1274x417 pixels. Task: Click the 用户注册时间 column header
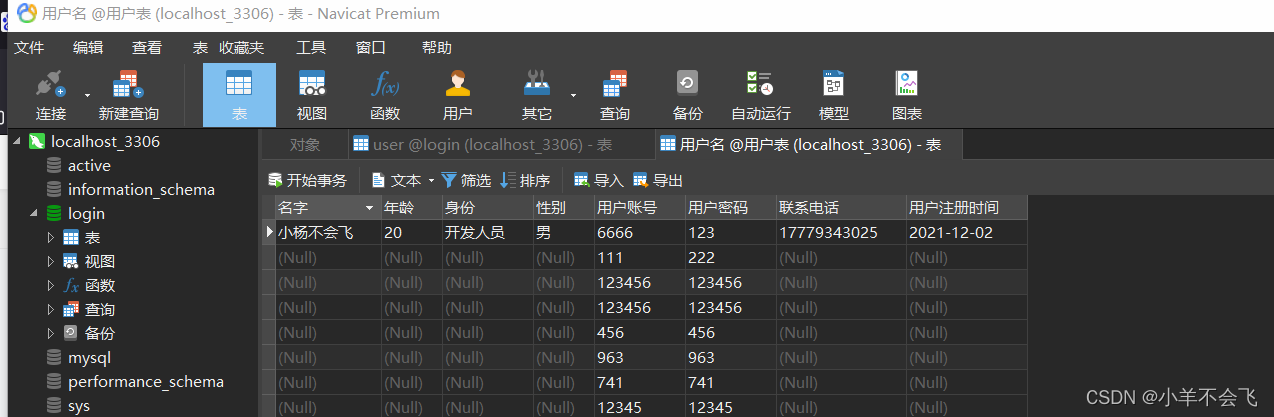[967, 208]
